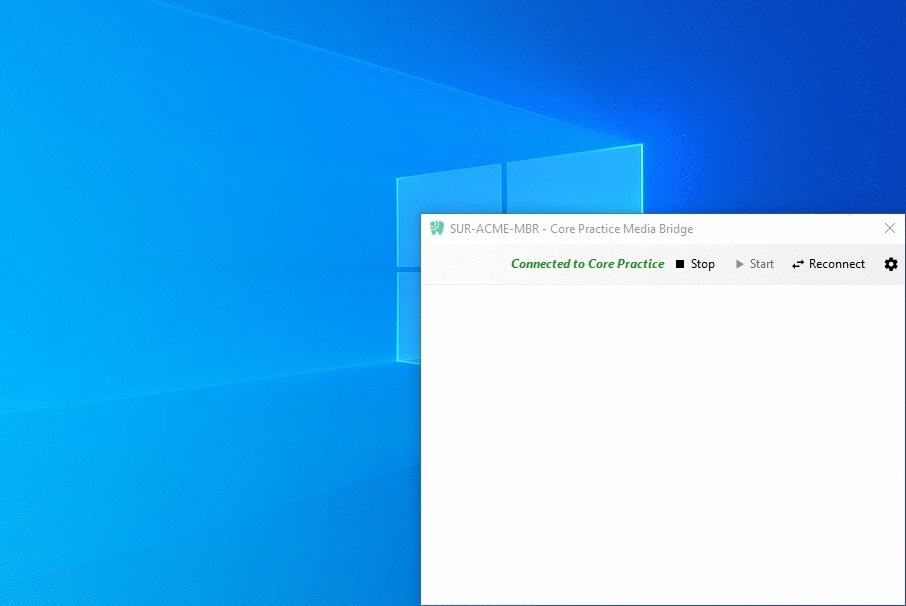Click the gray Start play triangle icon
The height and width of the screenshot is (606, 906).
point(740,264)
